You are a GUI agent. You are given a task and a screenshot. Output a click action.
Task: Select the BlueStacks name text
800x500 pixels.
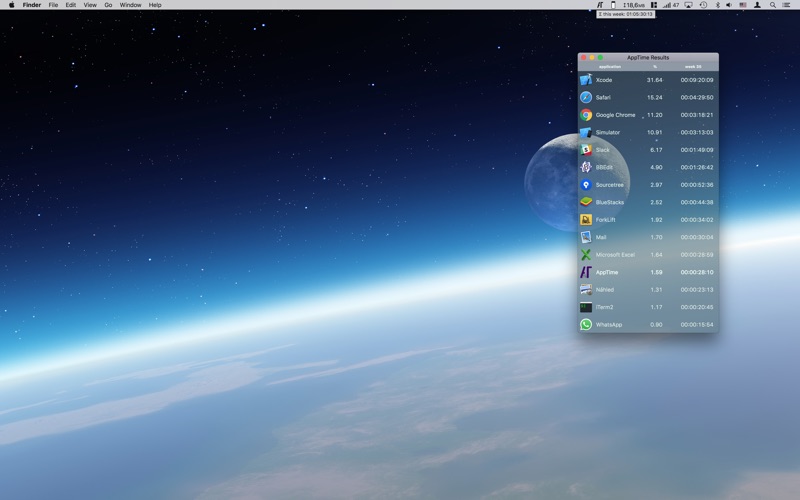click(x=610, y=202)
